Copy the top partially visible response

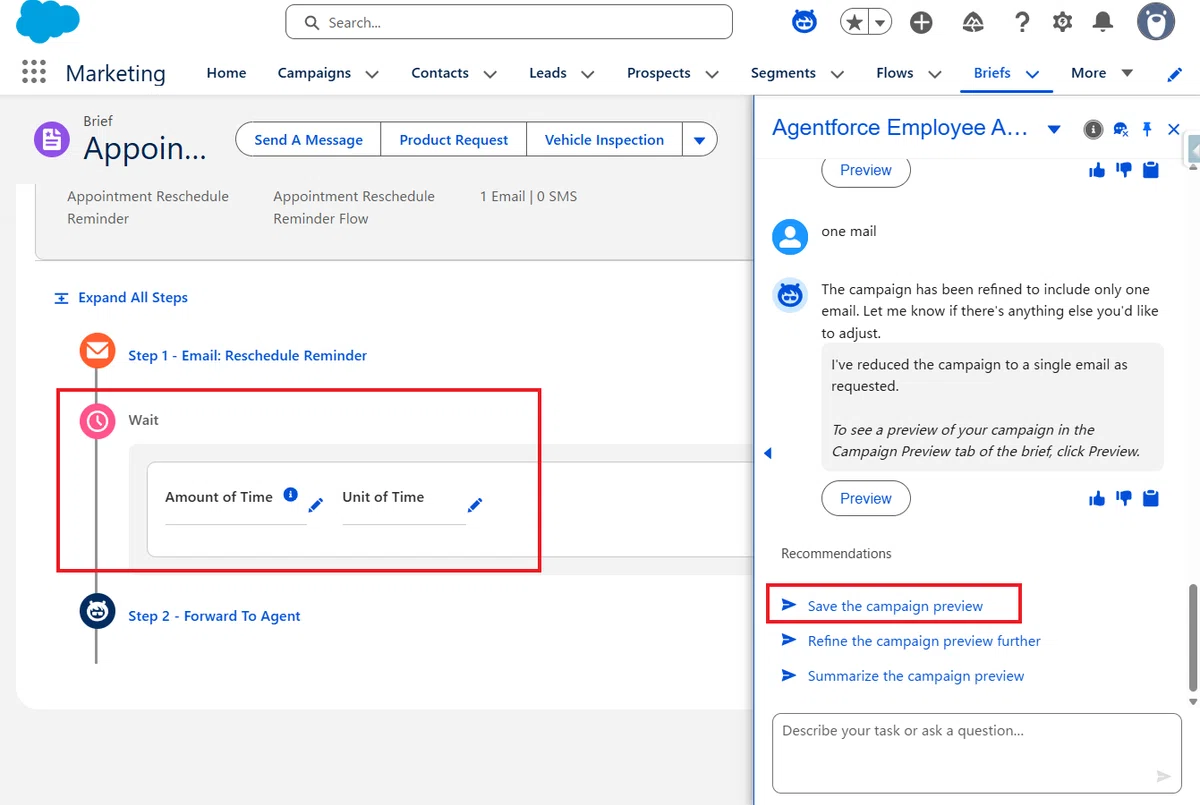pos(1151,170)
